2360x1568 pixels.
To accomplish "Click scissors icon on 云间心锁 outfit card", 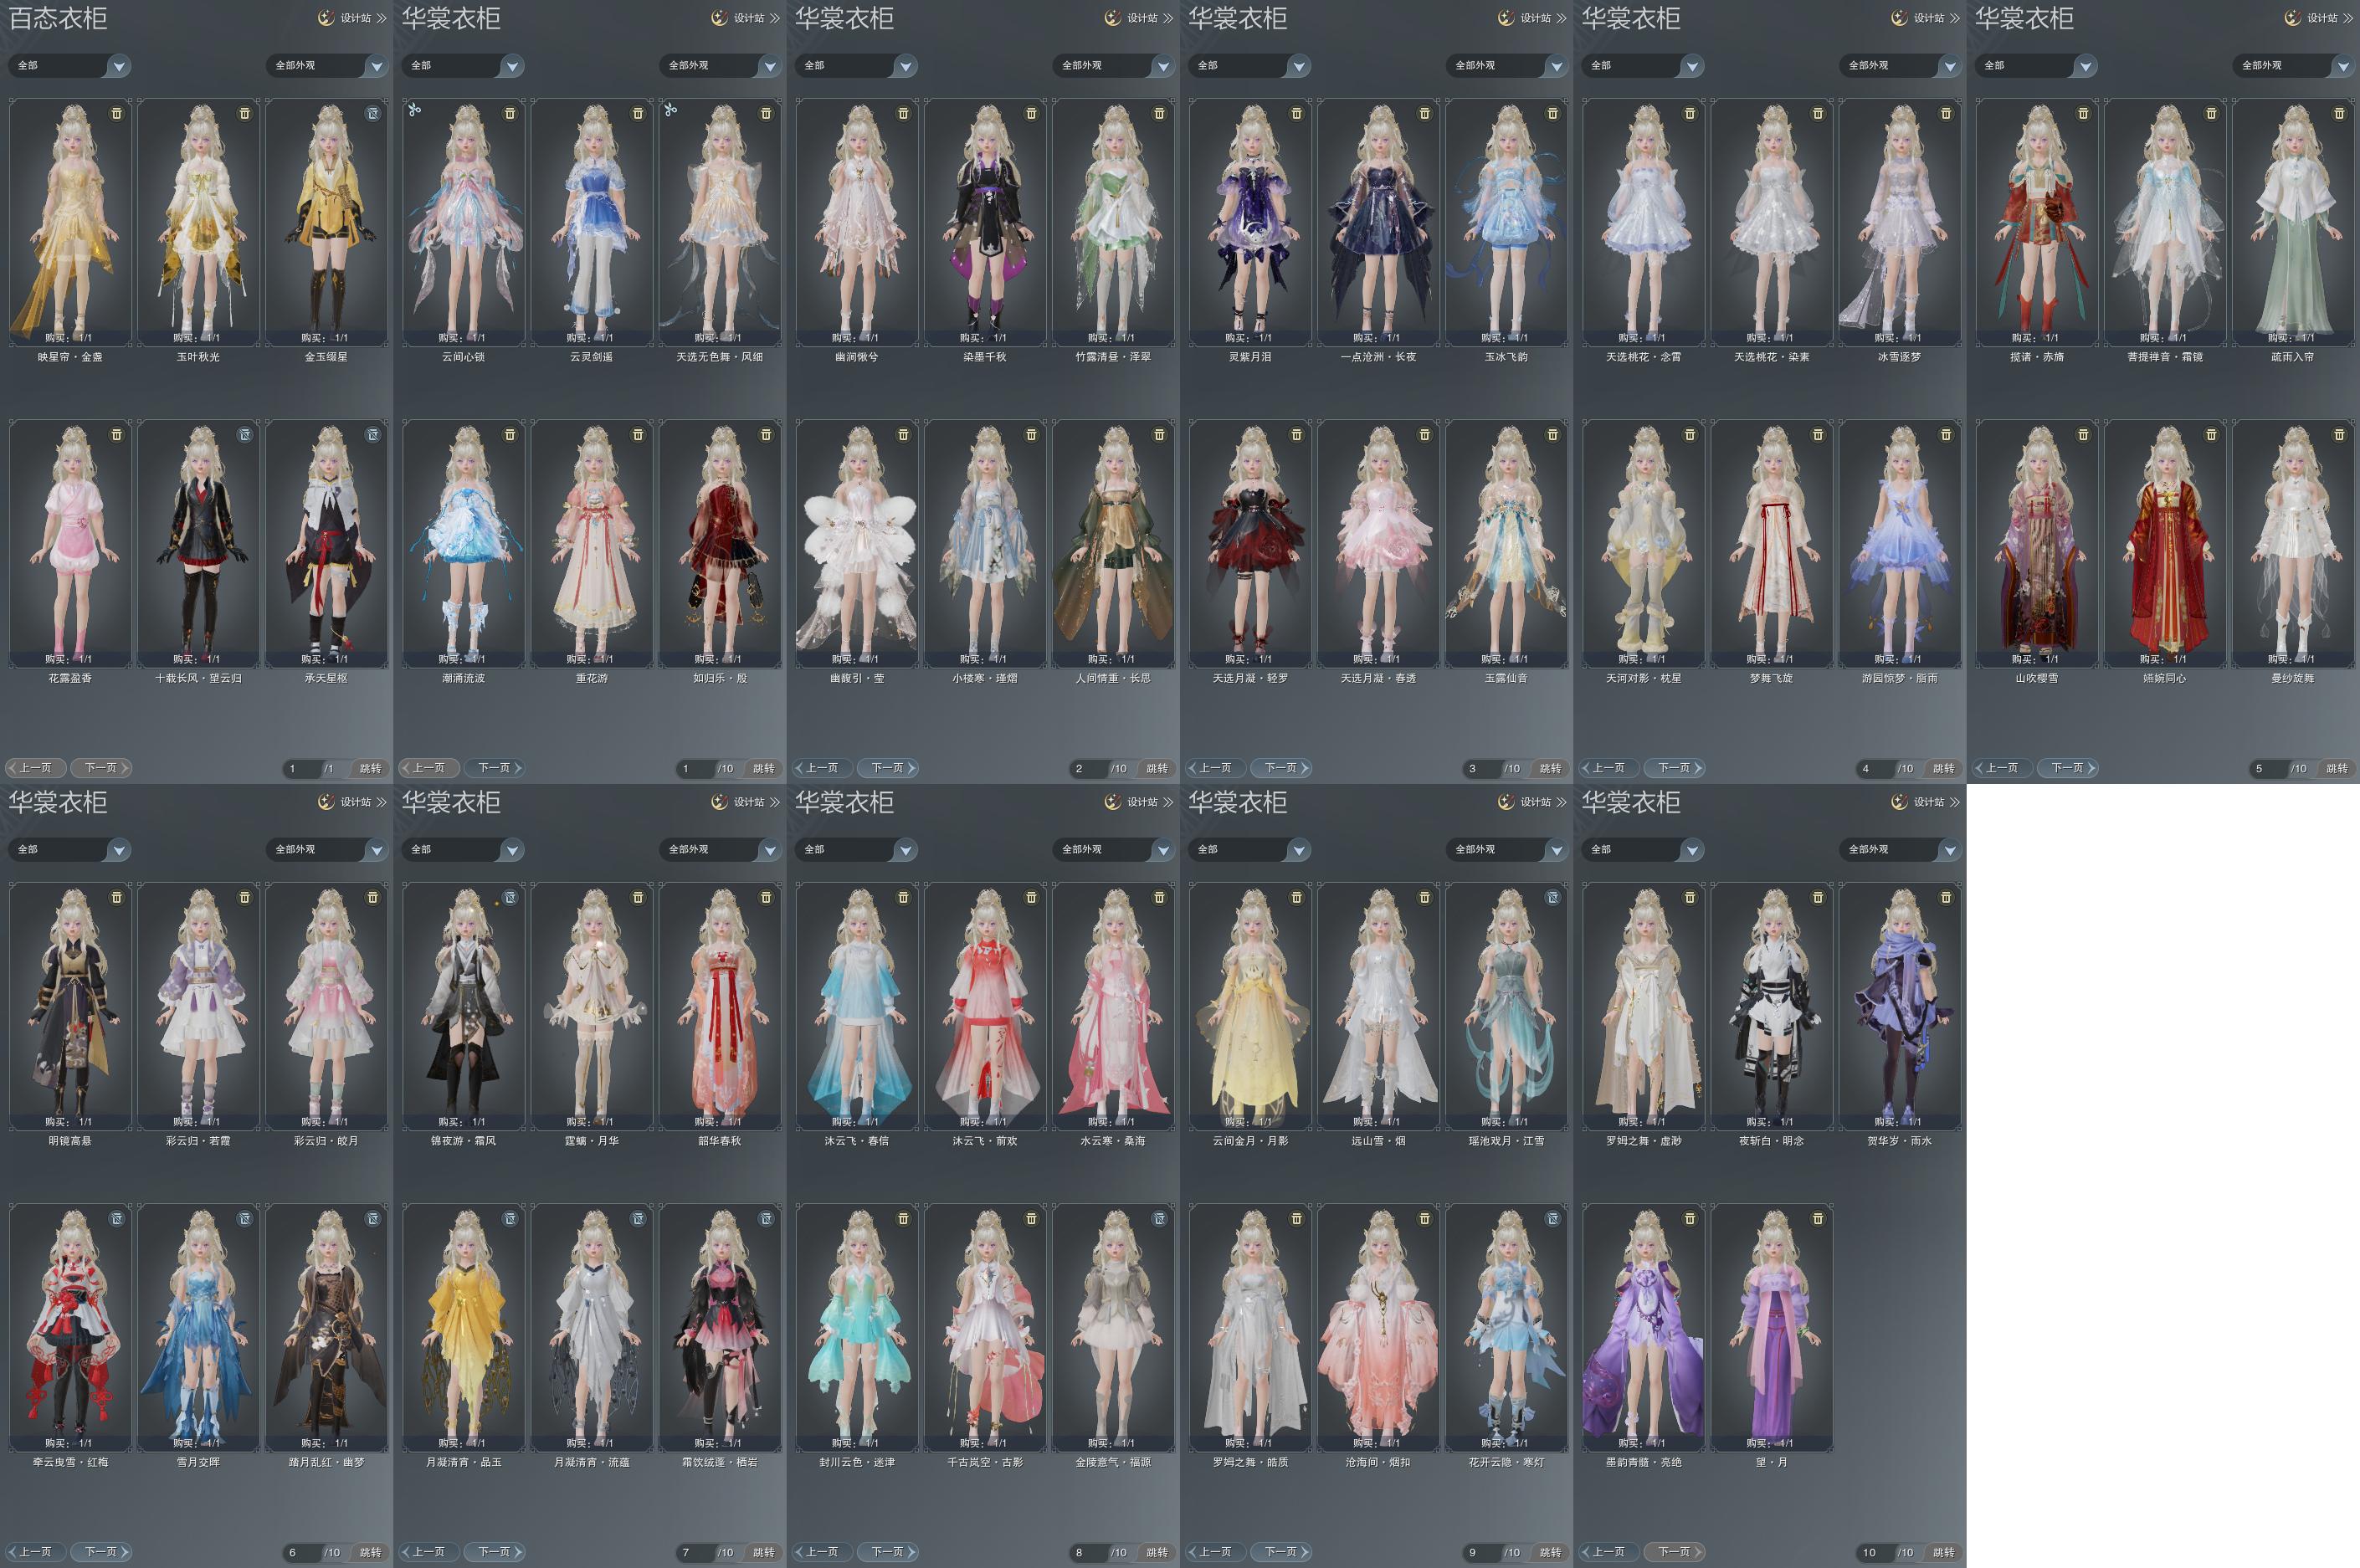I will pyautogui.click(x=415, y=110).
